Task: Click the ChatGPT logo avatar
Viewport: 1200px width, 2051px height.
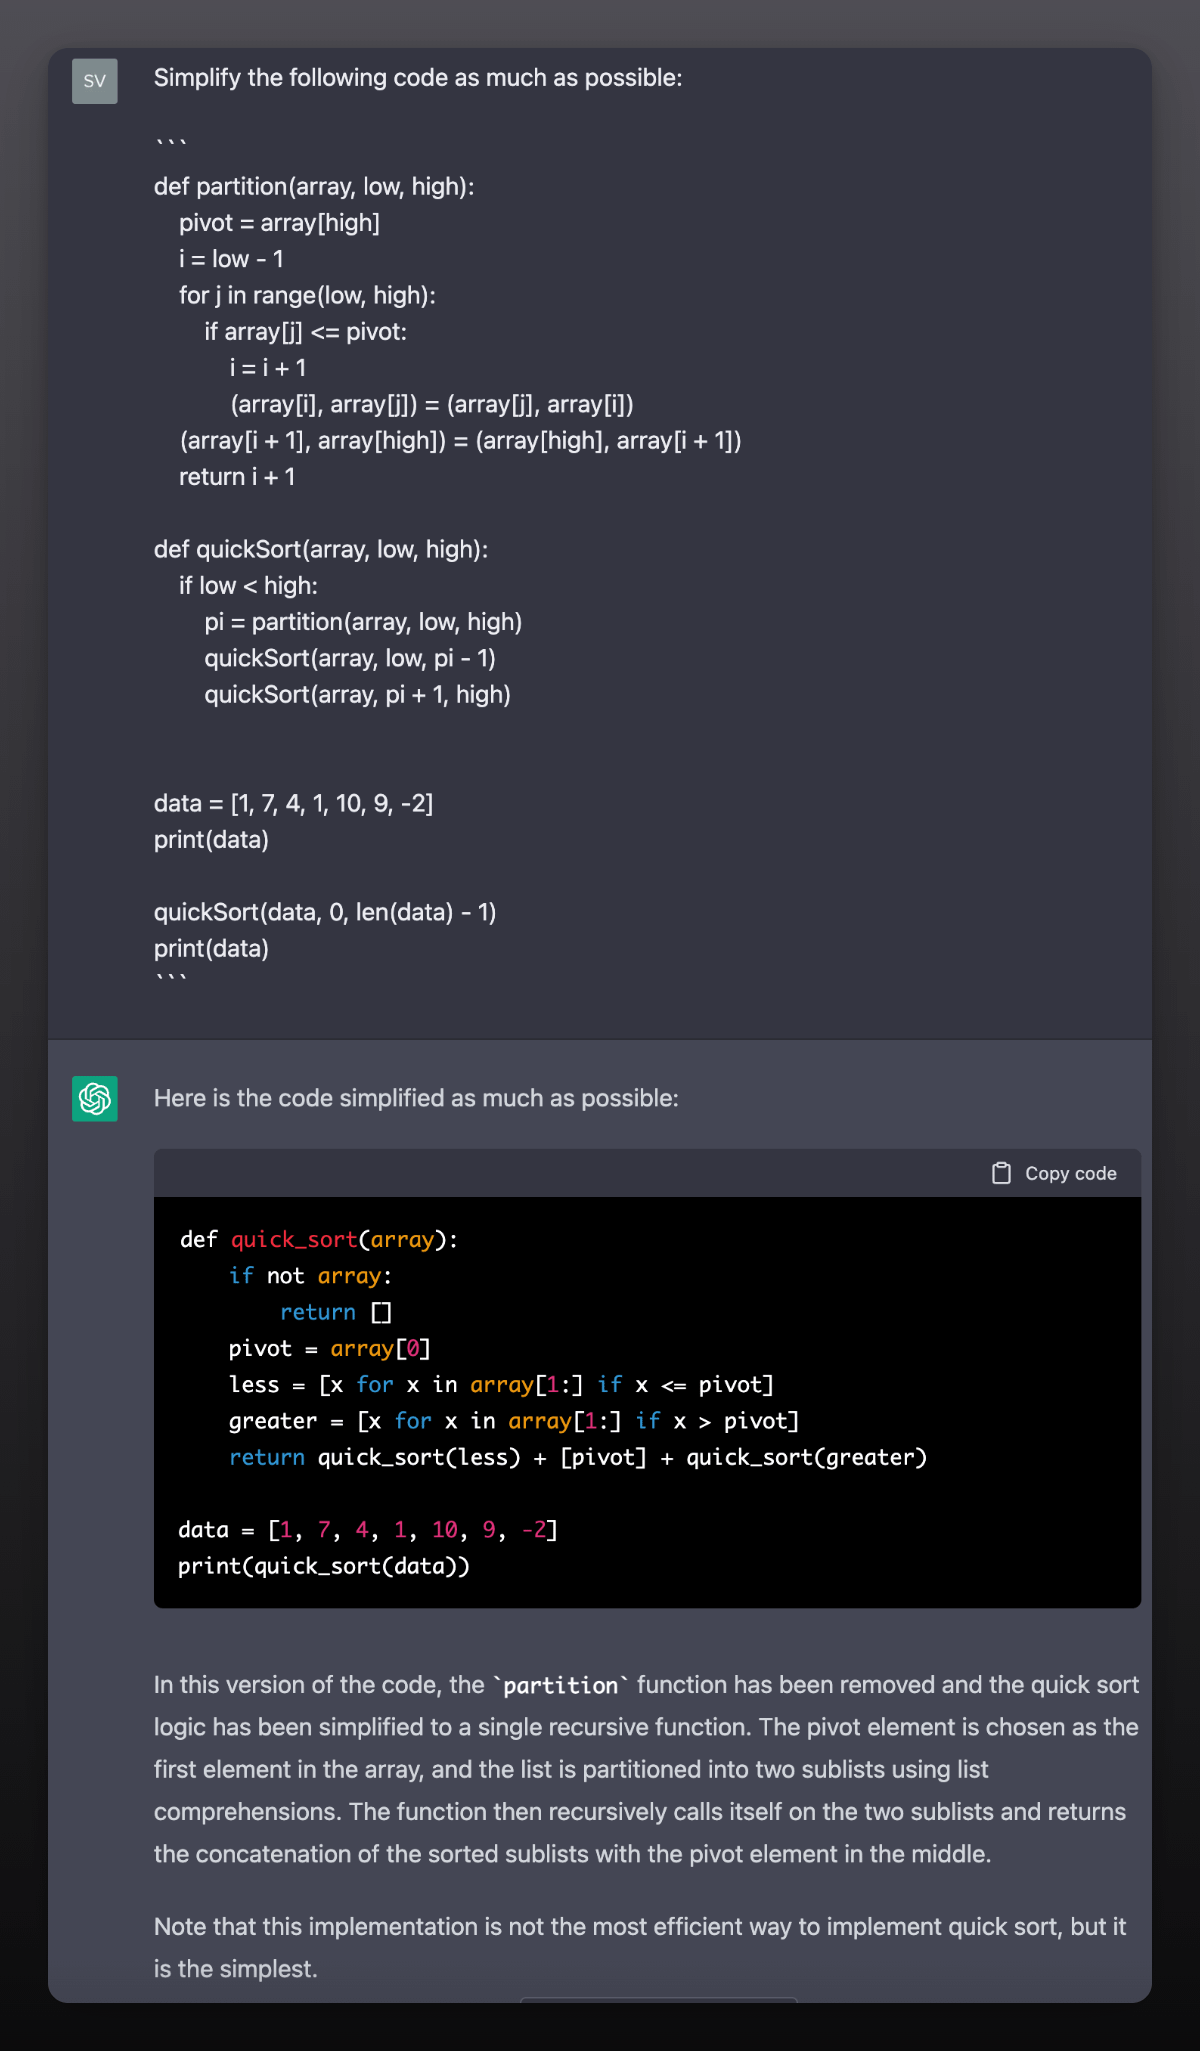Action: click(95, 1098)
